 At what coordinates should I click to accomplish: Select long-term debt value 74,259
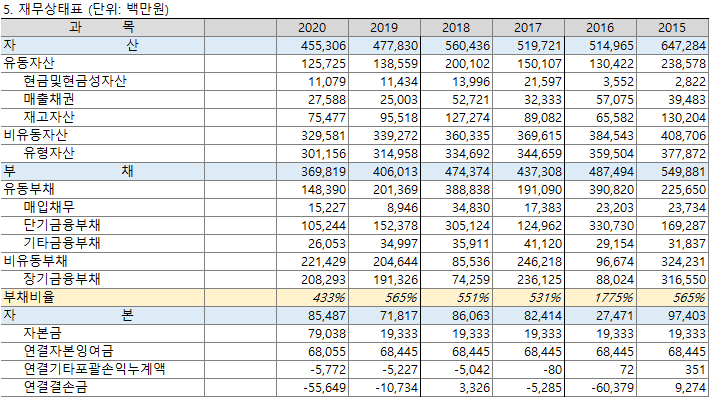[471, 280]
